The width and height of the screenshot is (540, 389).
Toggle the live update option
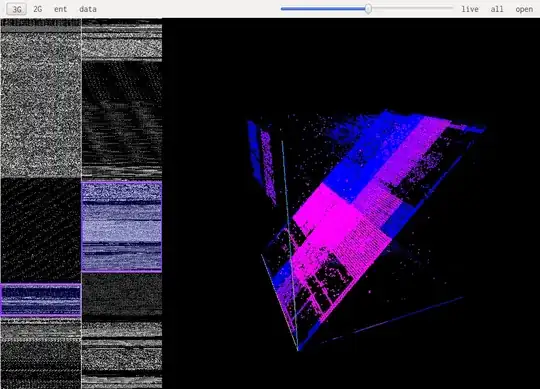470,9
